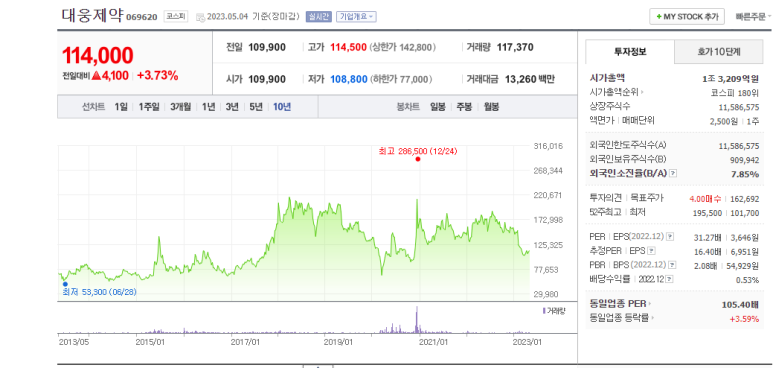Screen dimensions: 773x368
Task: Select the 3년 line chart period
Action: pos(232,107)
